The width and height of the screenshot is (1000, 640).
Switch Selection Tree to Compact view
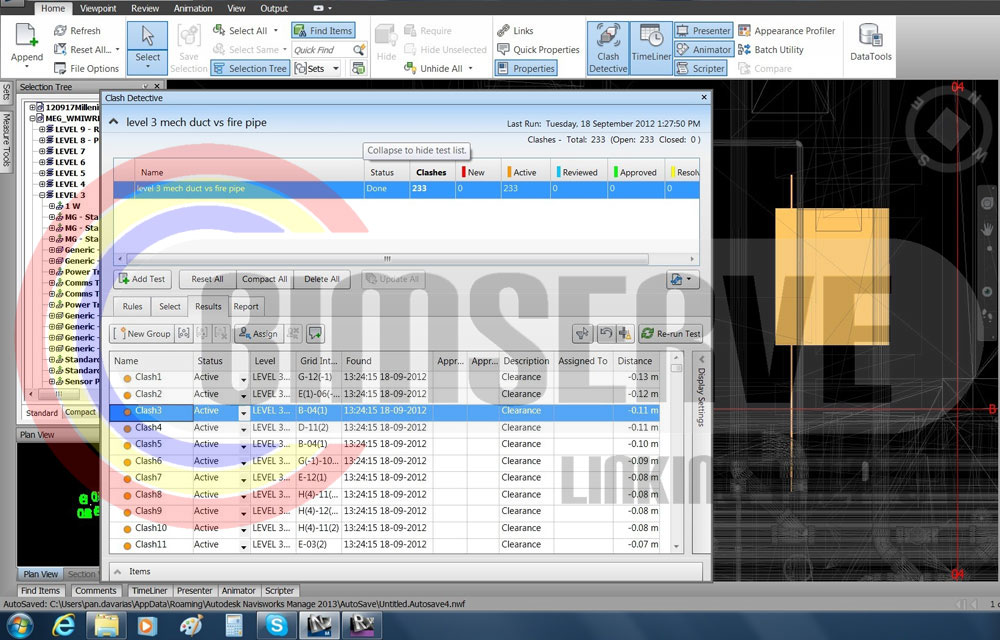point(80,412)
